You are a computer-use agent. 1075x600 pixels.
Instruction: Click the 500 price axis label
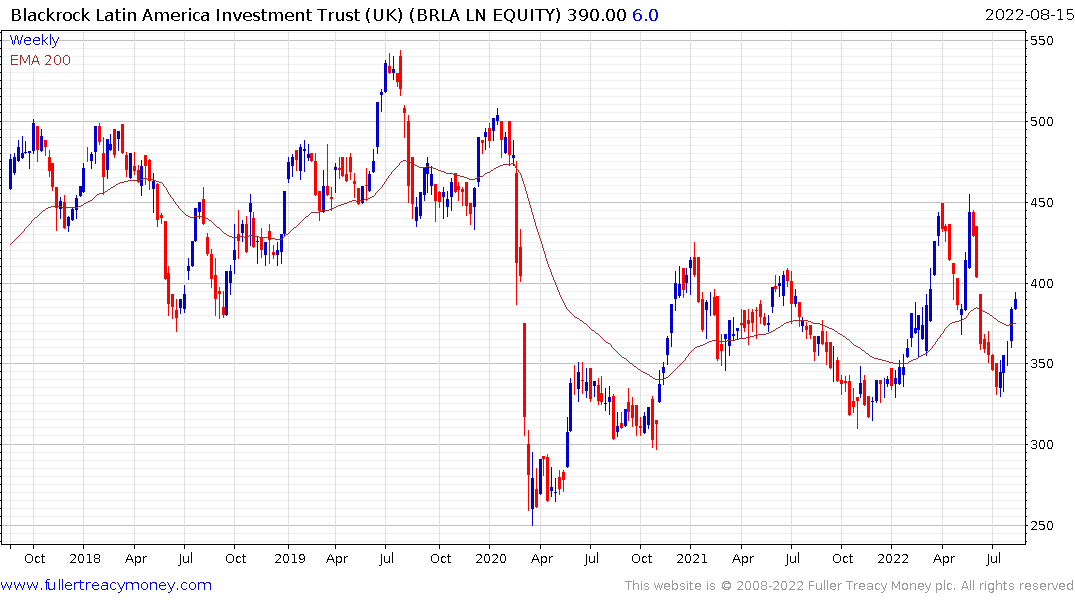click(x=1041, y=122)
